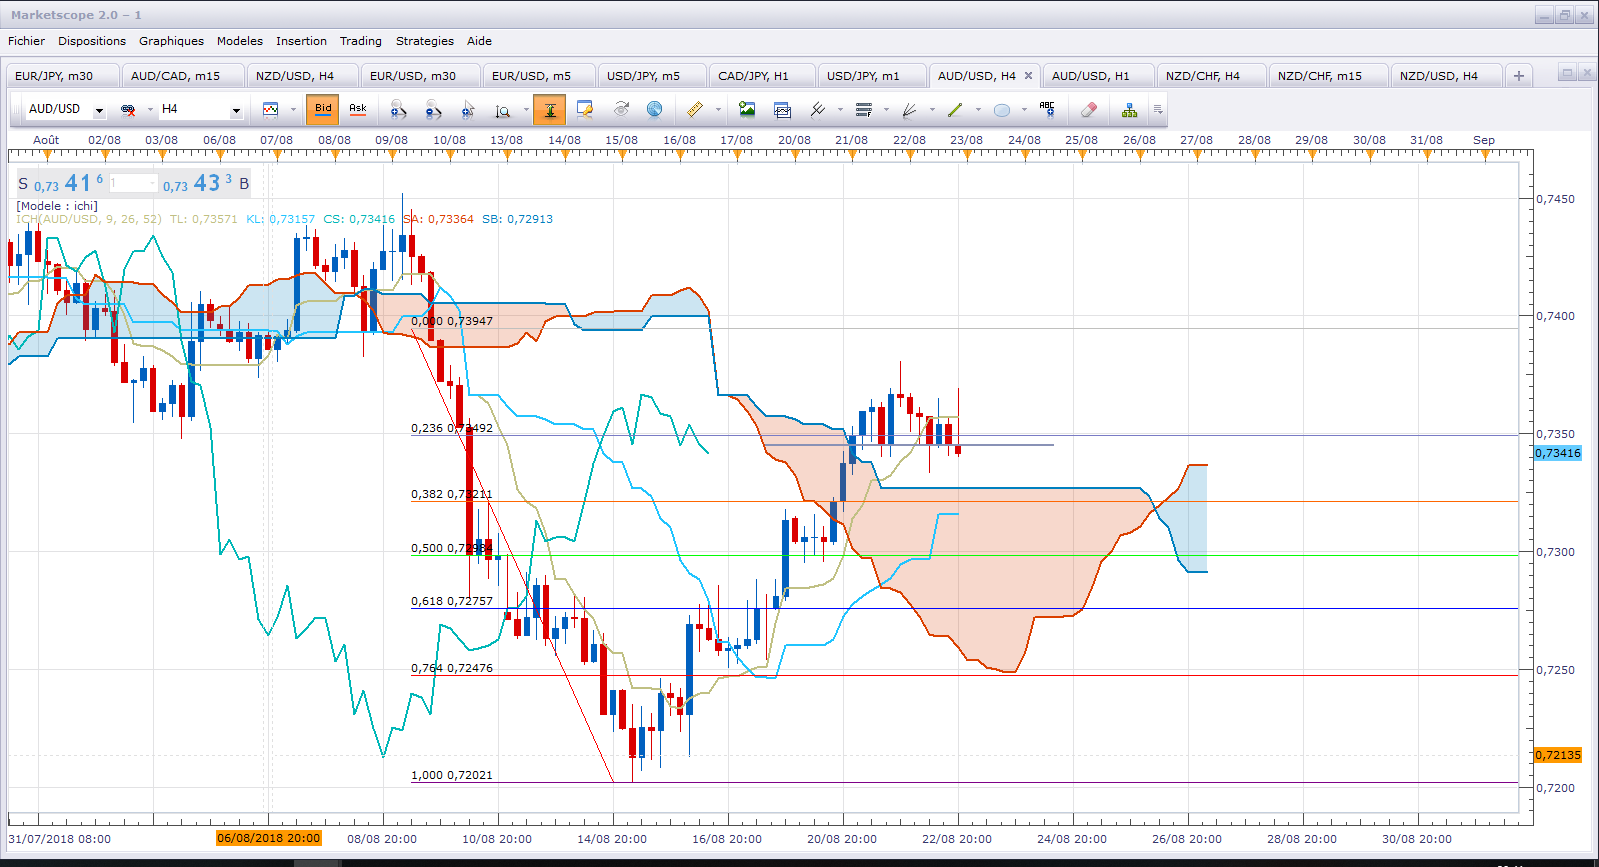Image resolution: width=1599 pixels, height=867 pixels.
Task: Switch to the EUR/USD, m30 tab
Action: (420, 76)
